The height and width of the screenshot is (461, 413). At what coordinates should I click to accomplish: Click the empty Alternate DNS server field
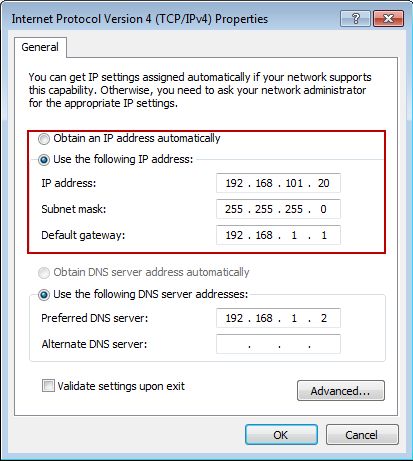coord(278,344)
